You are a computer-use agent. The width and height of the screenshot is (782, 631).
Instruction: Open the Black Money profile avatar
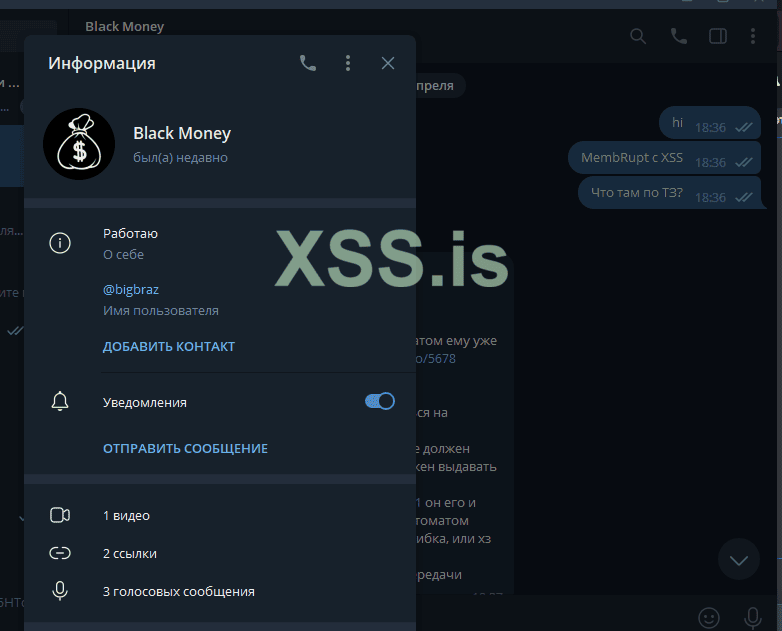(x=79, y=144)
